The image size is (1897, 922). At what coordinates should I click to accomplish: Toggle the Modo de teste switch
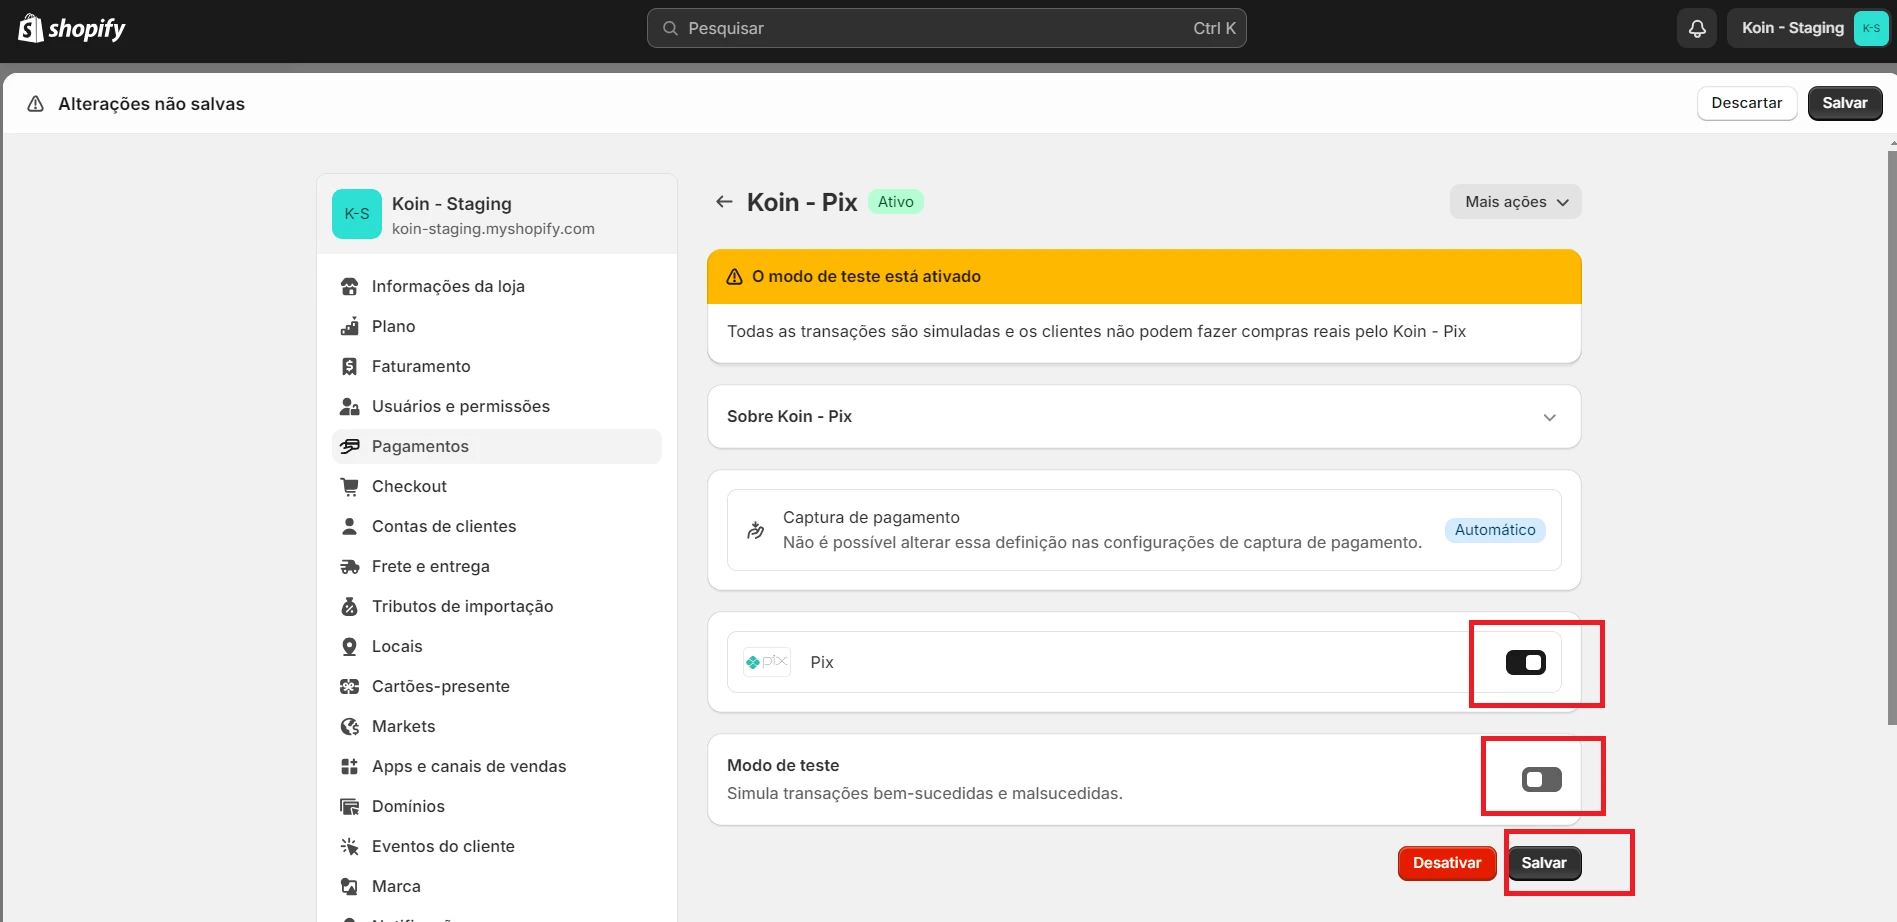(1542, 779)
